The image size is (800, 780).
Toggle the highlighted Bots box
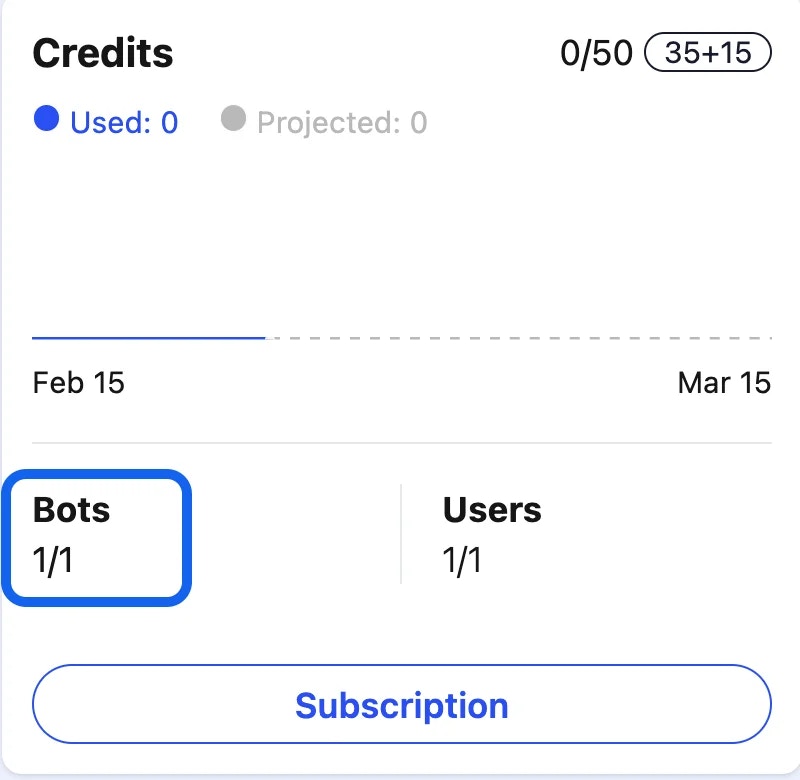coord(95,535)
